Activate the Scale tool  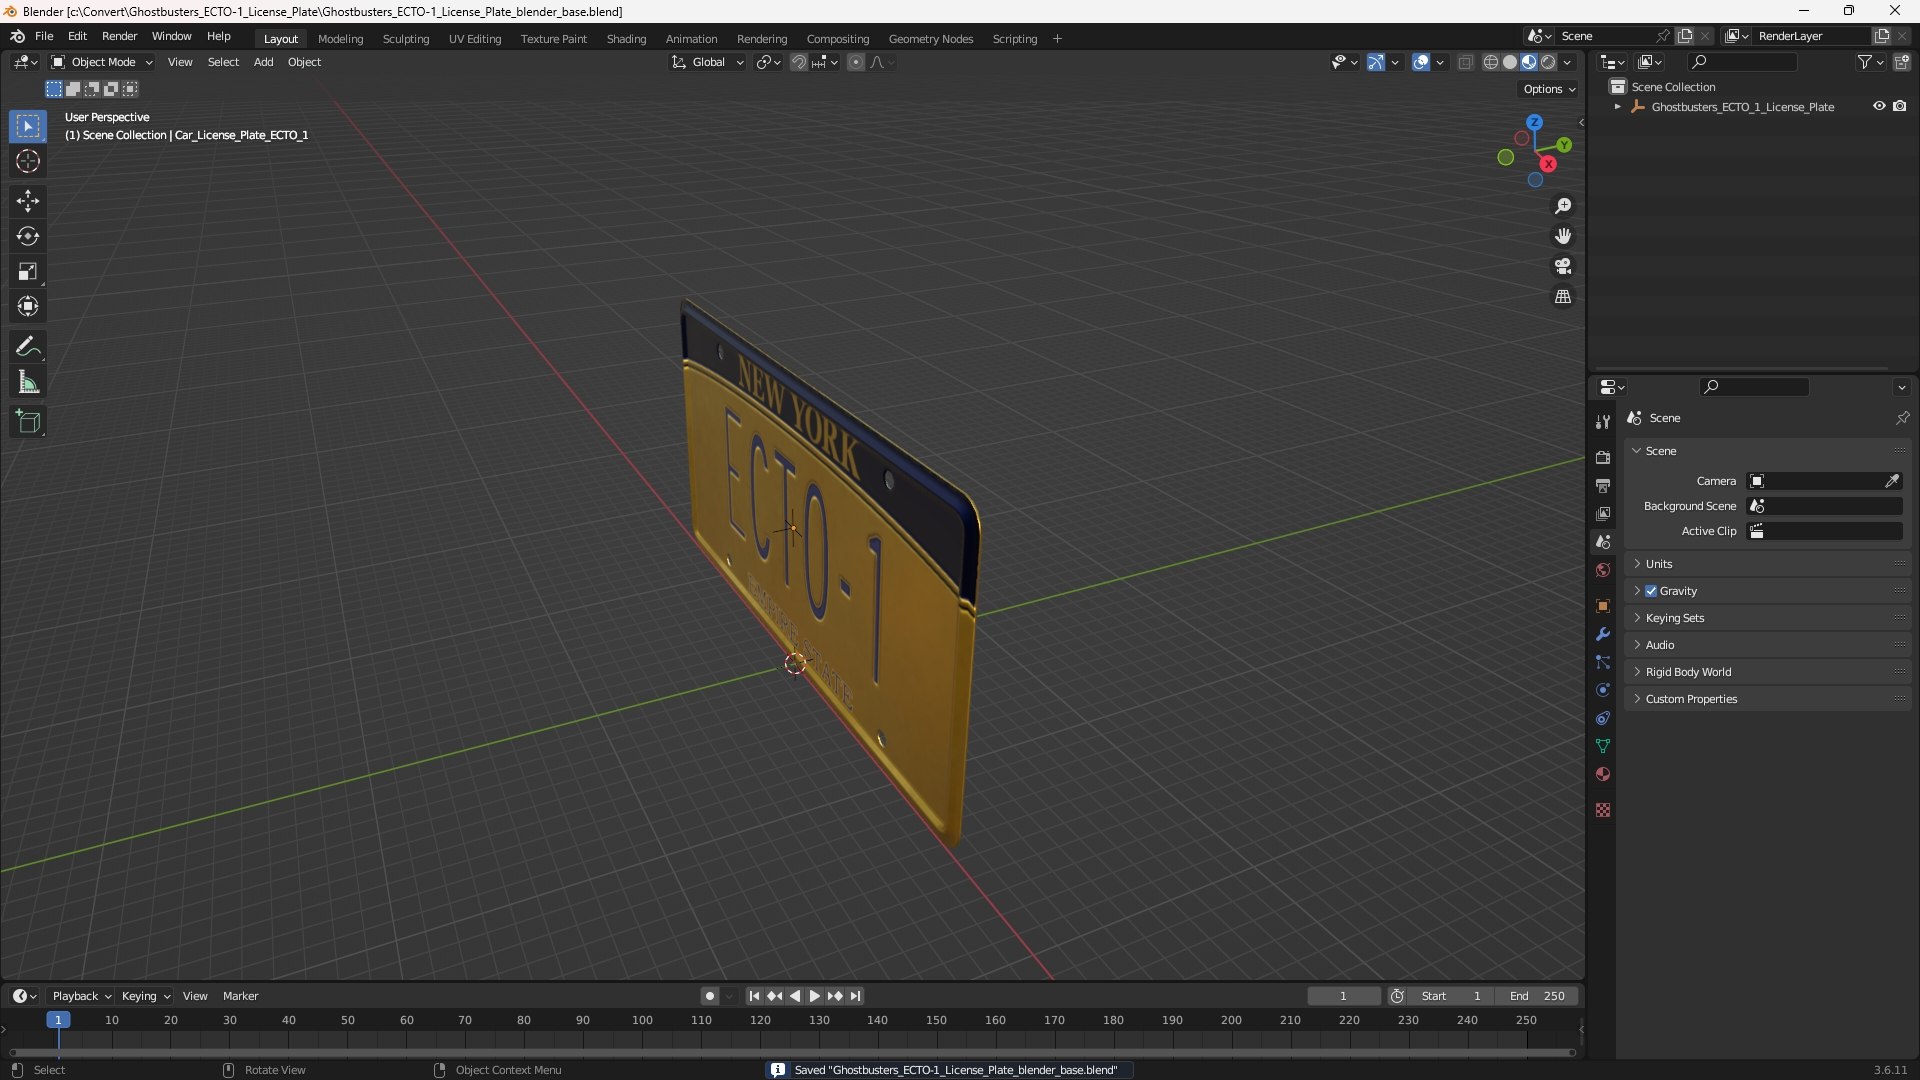point(28,271)
